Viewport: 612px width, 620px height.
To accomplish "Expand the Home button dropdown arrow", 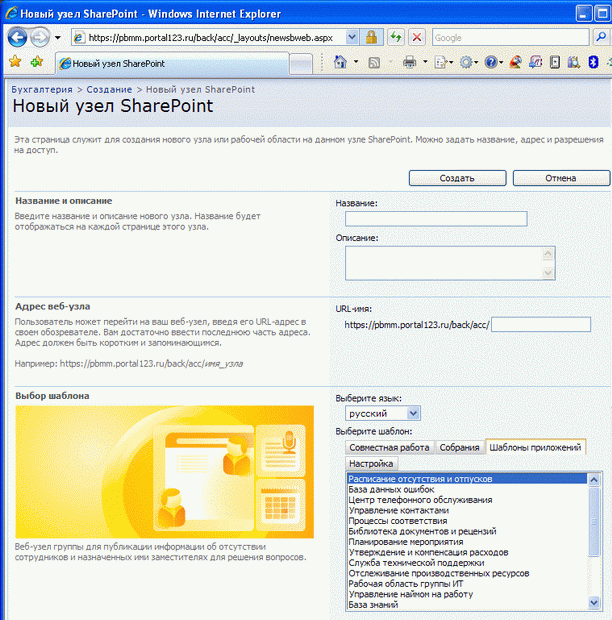I will [356, 62].
